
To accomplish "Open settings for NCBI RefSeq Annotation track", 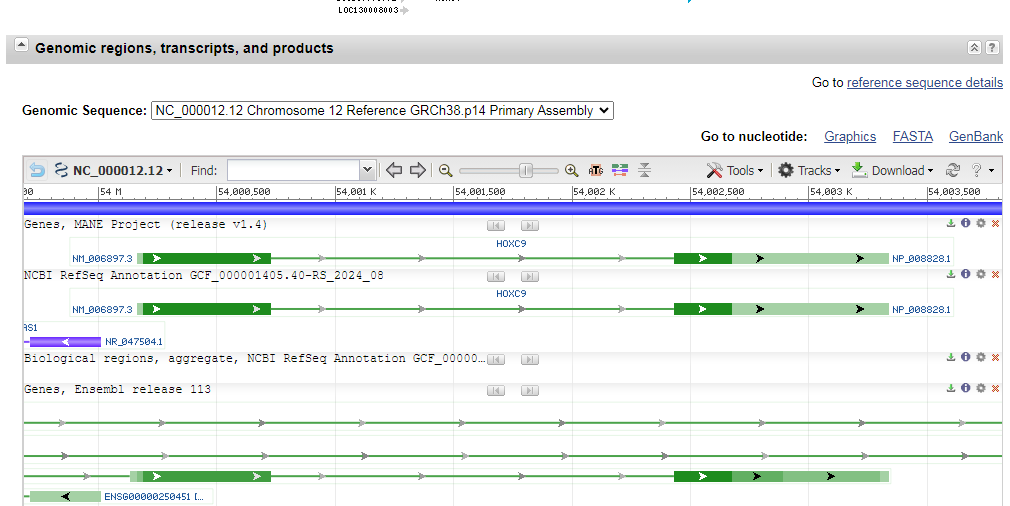I will point(980,274).
